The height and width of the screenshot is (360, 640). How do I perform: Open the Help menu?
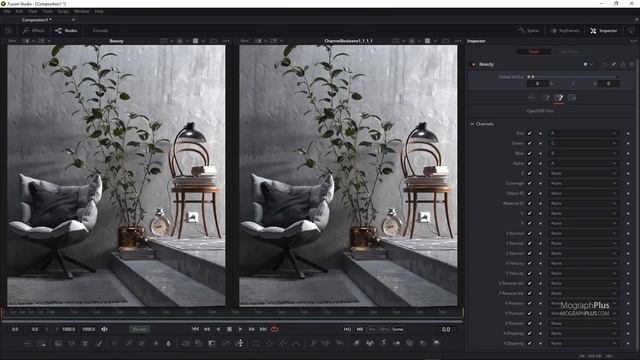pyautogui.click(x=99, y=11)
